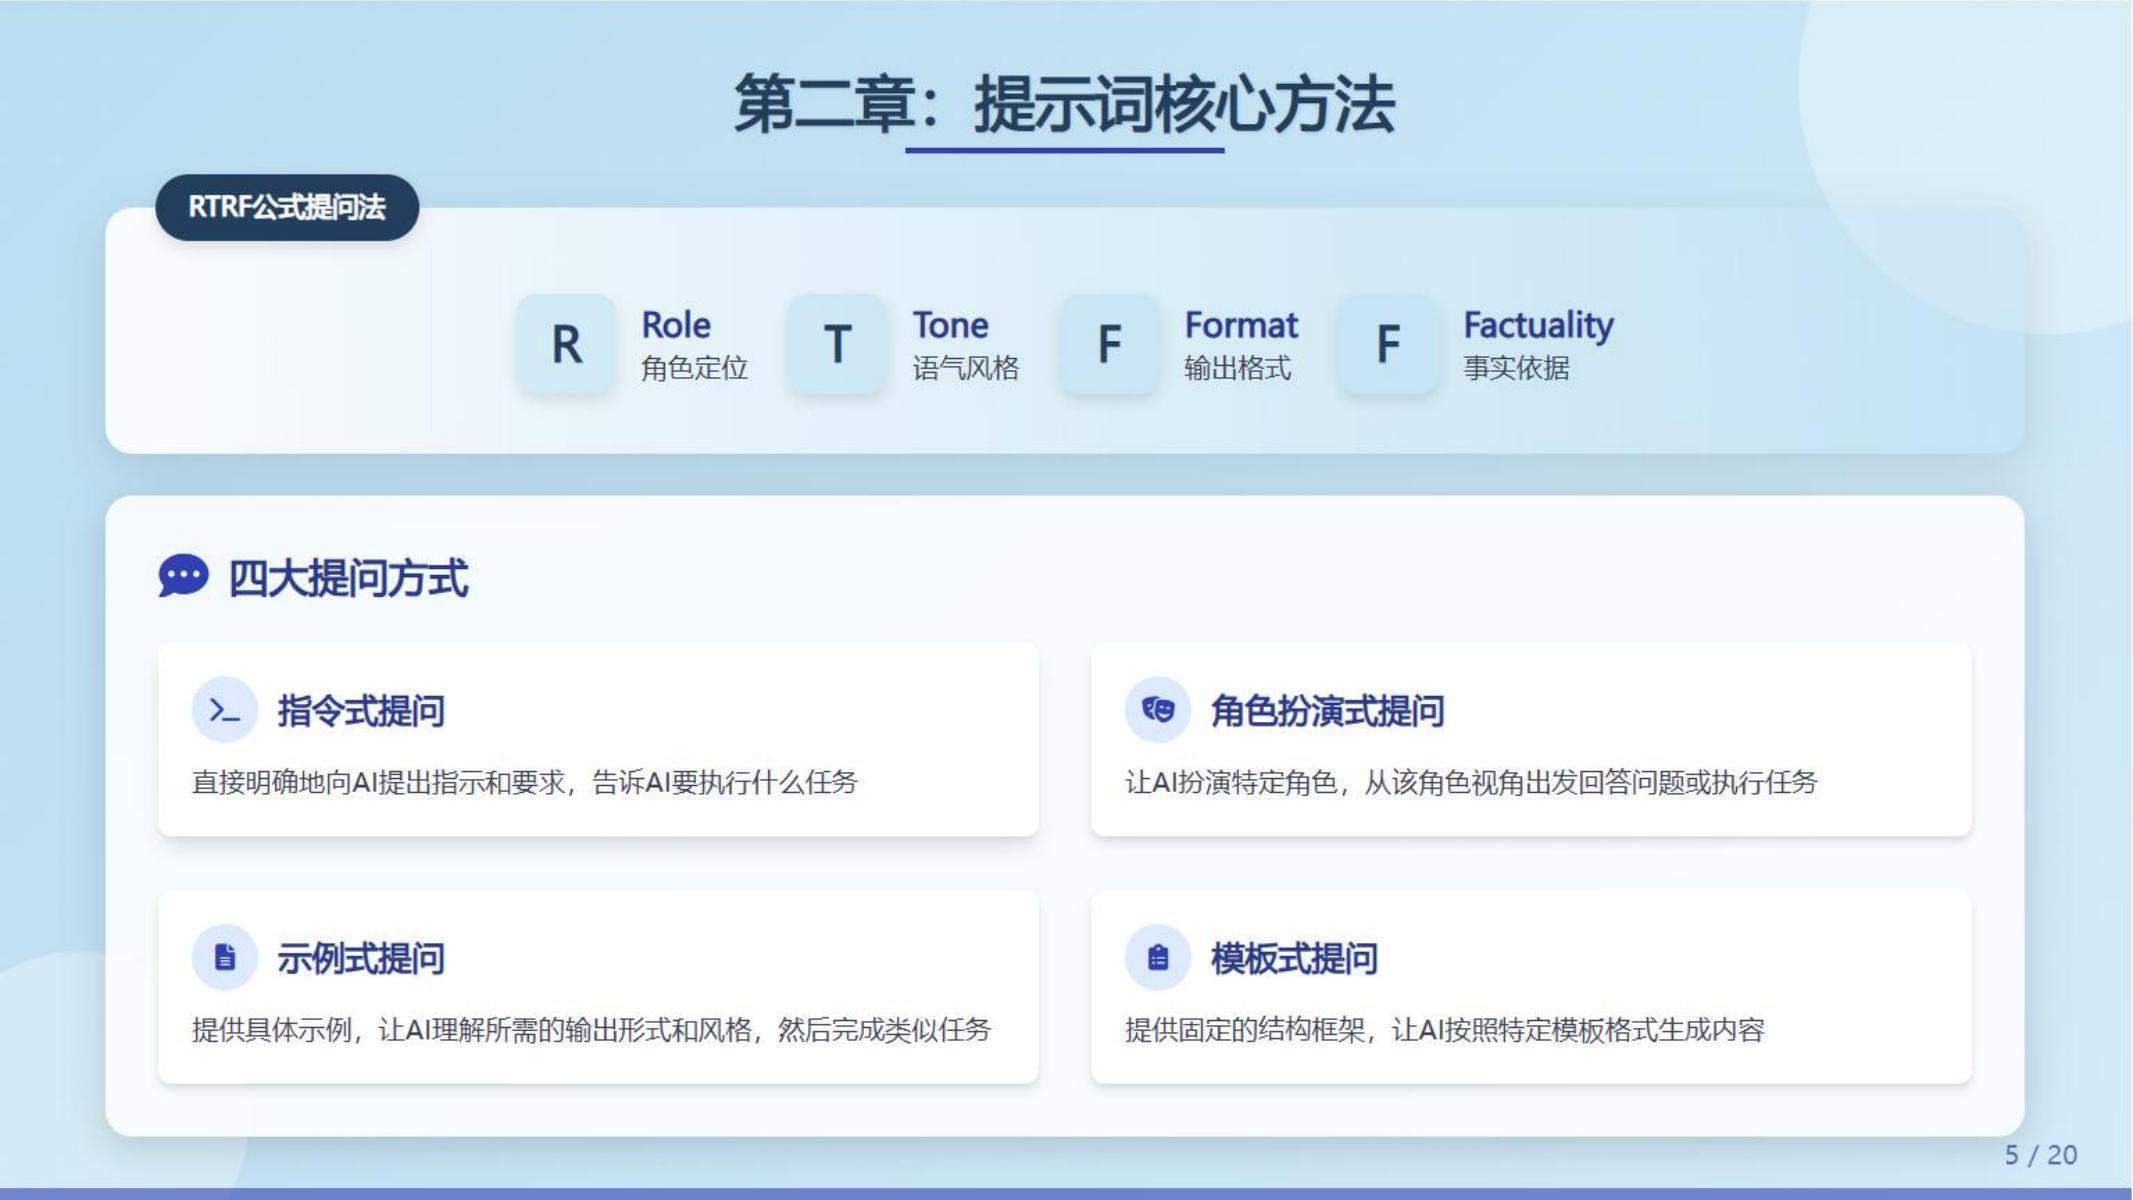Click the document icon beside 示例式提问
Viewport: 2133px width, 1200px height.
coord(224,957)
